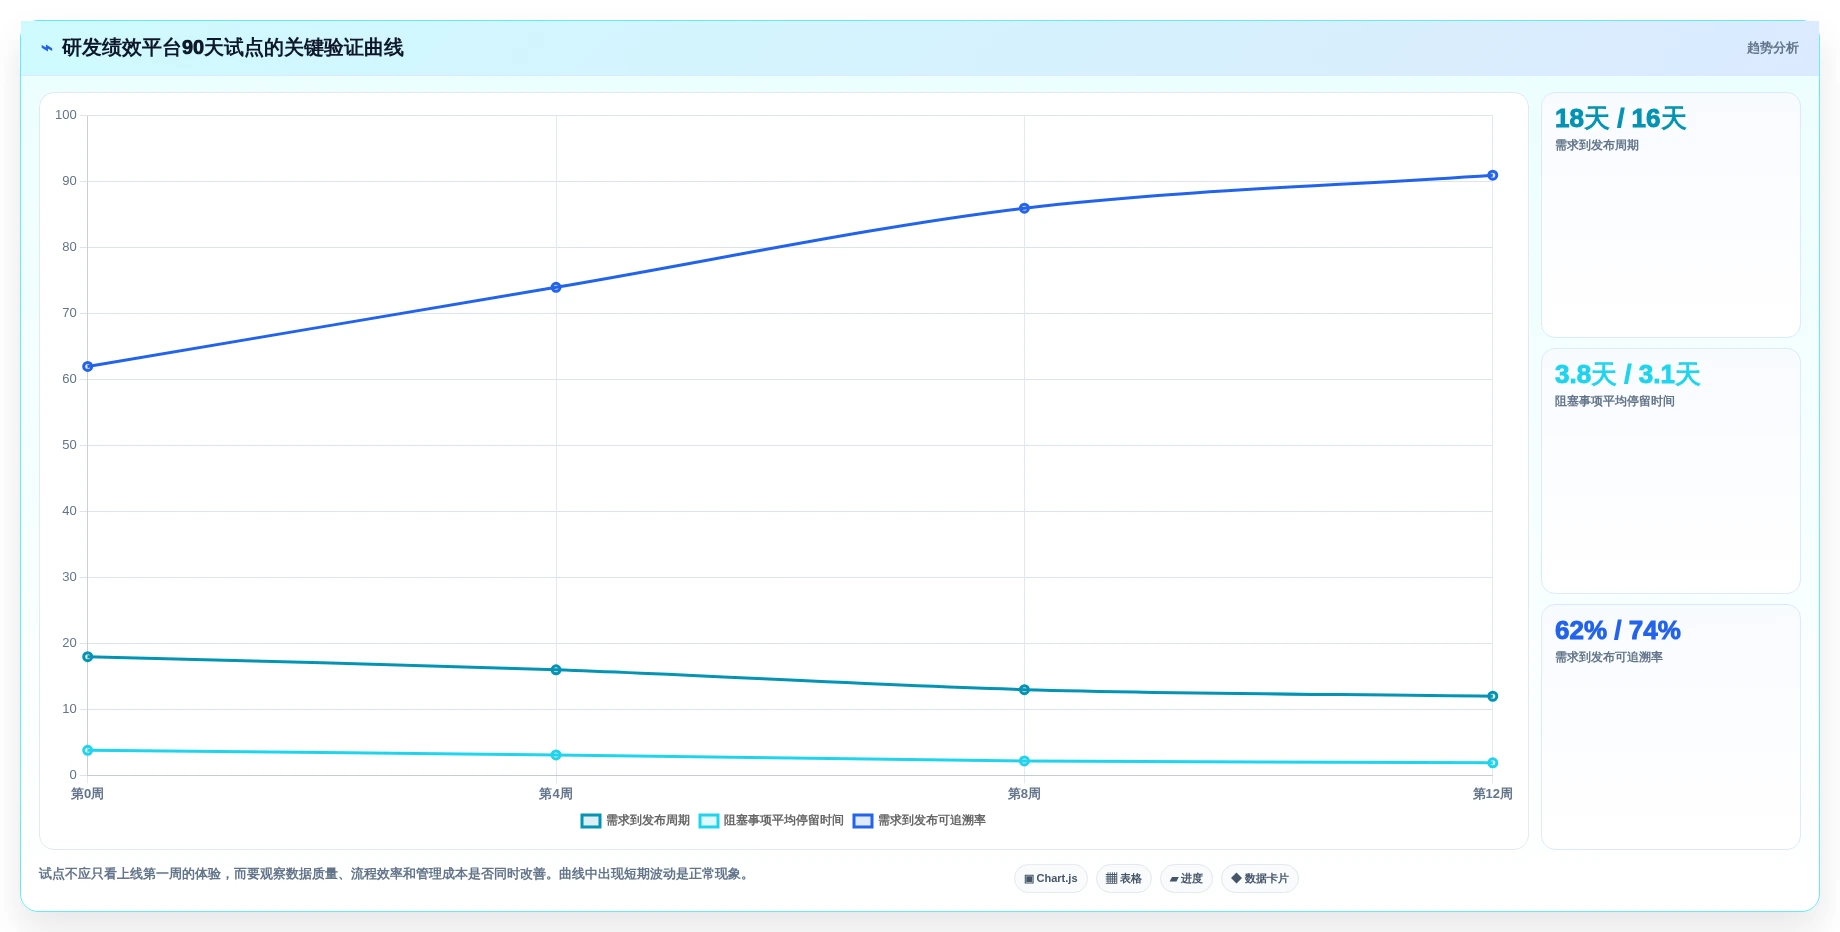
Task: Pick the light cyan line point at 第8周
Action: click(1024, 761)
